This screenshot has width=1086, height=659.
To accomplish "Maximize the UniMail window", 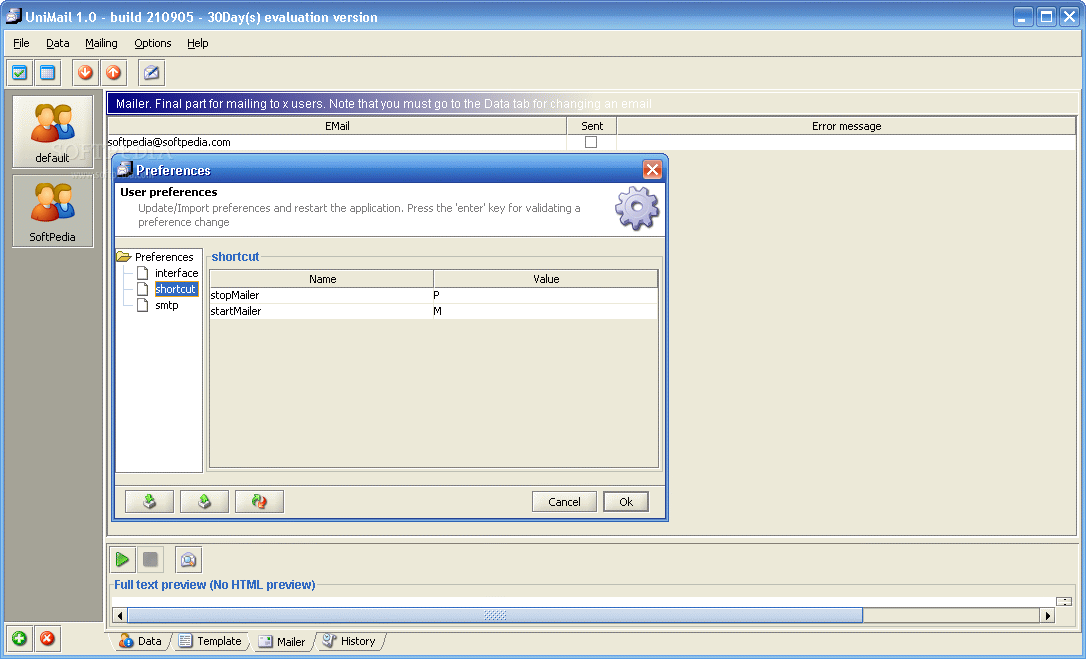I will click(x=1047, y=17).
